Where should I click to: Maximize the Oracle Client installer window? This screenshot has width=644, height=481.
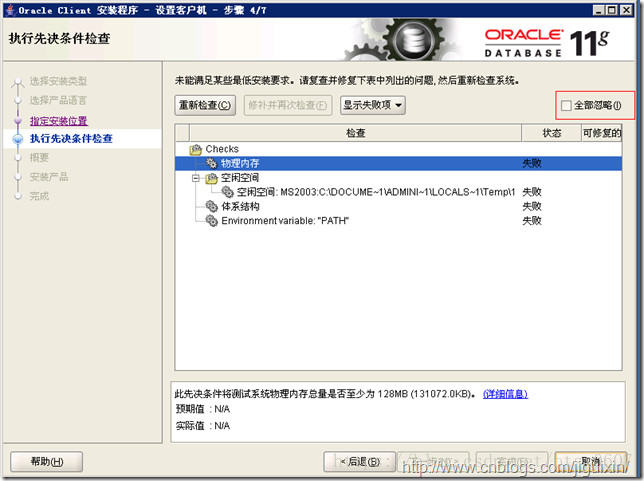(612, 10)
